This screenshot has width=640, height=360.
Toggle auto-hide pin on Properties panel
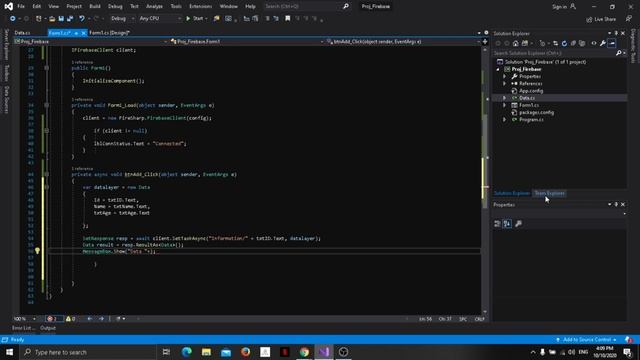tap(616, 204)
